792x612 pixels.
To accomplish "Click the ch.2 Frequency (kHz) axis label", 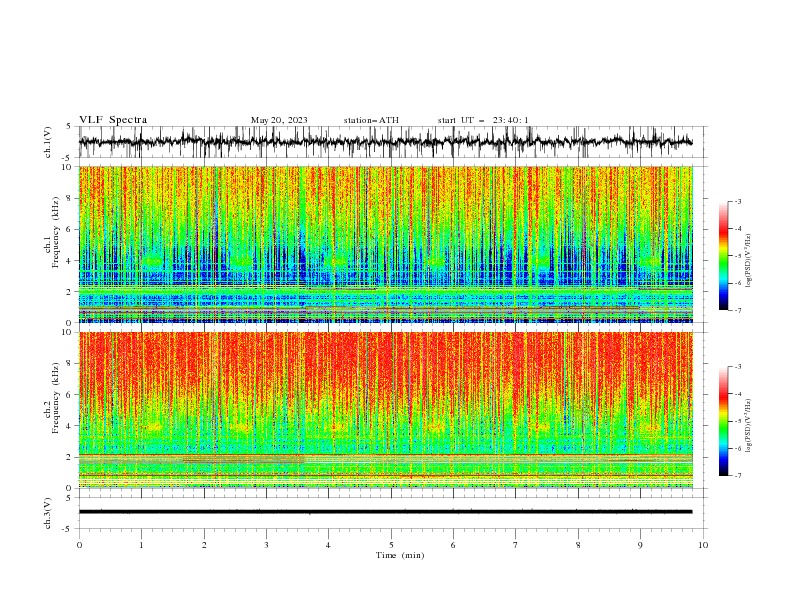I will [52, 398].
